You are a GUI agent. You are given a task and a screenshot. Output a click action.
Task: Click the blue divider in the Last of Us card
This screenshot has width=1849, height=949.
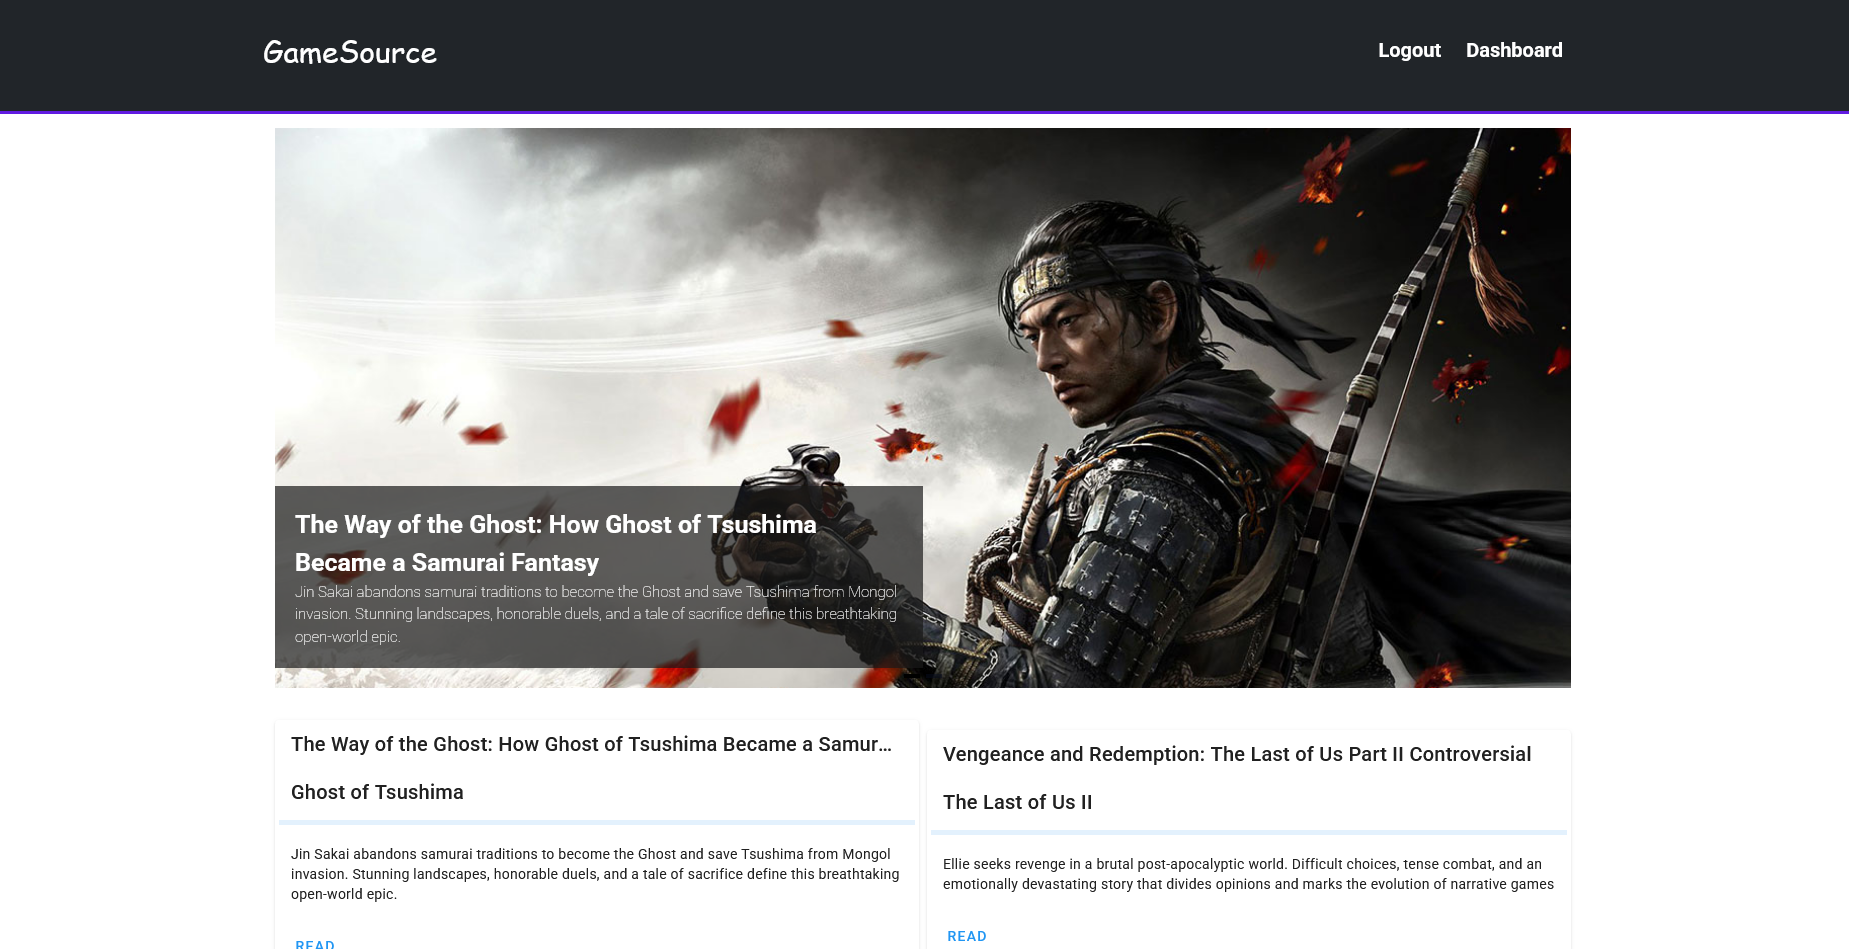click(x=1248, y=832)
